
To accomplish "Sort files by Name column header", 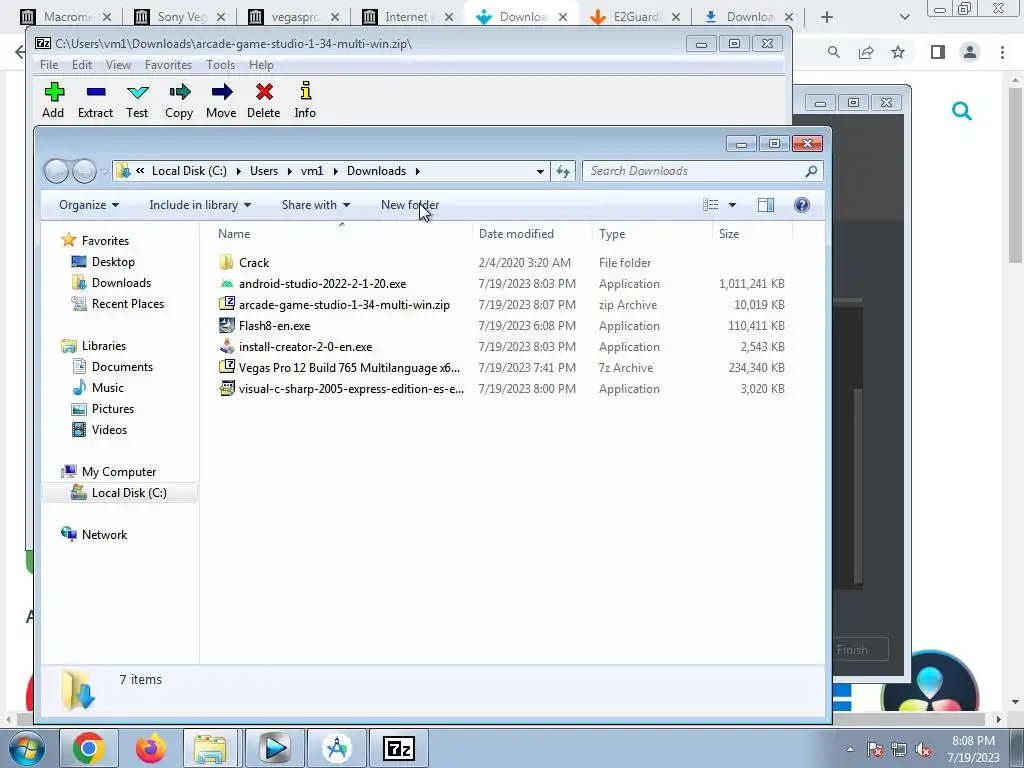I will (234, 234).
